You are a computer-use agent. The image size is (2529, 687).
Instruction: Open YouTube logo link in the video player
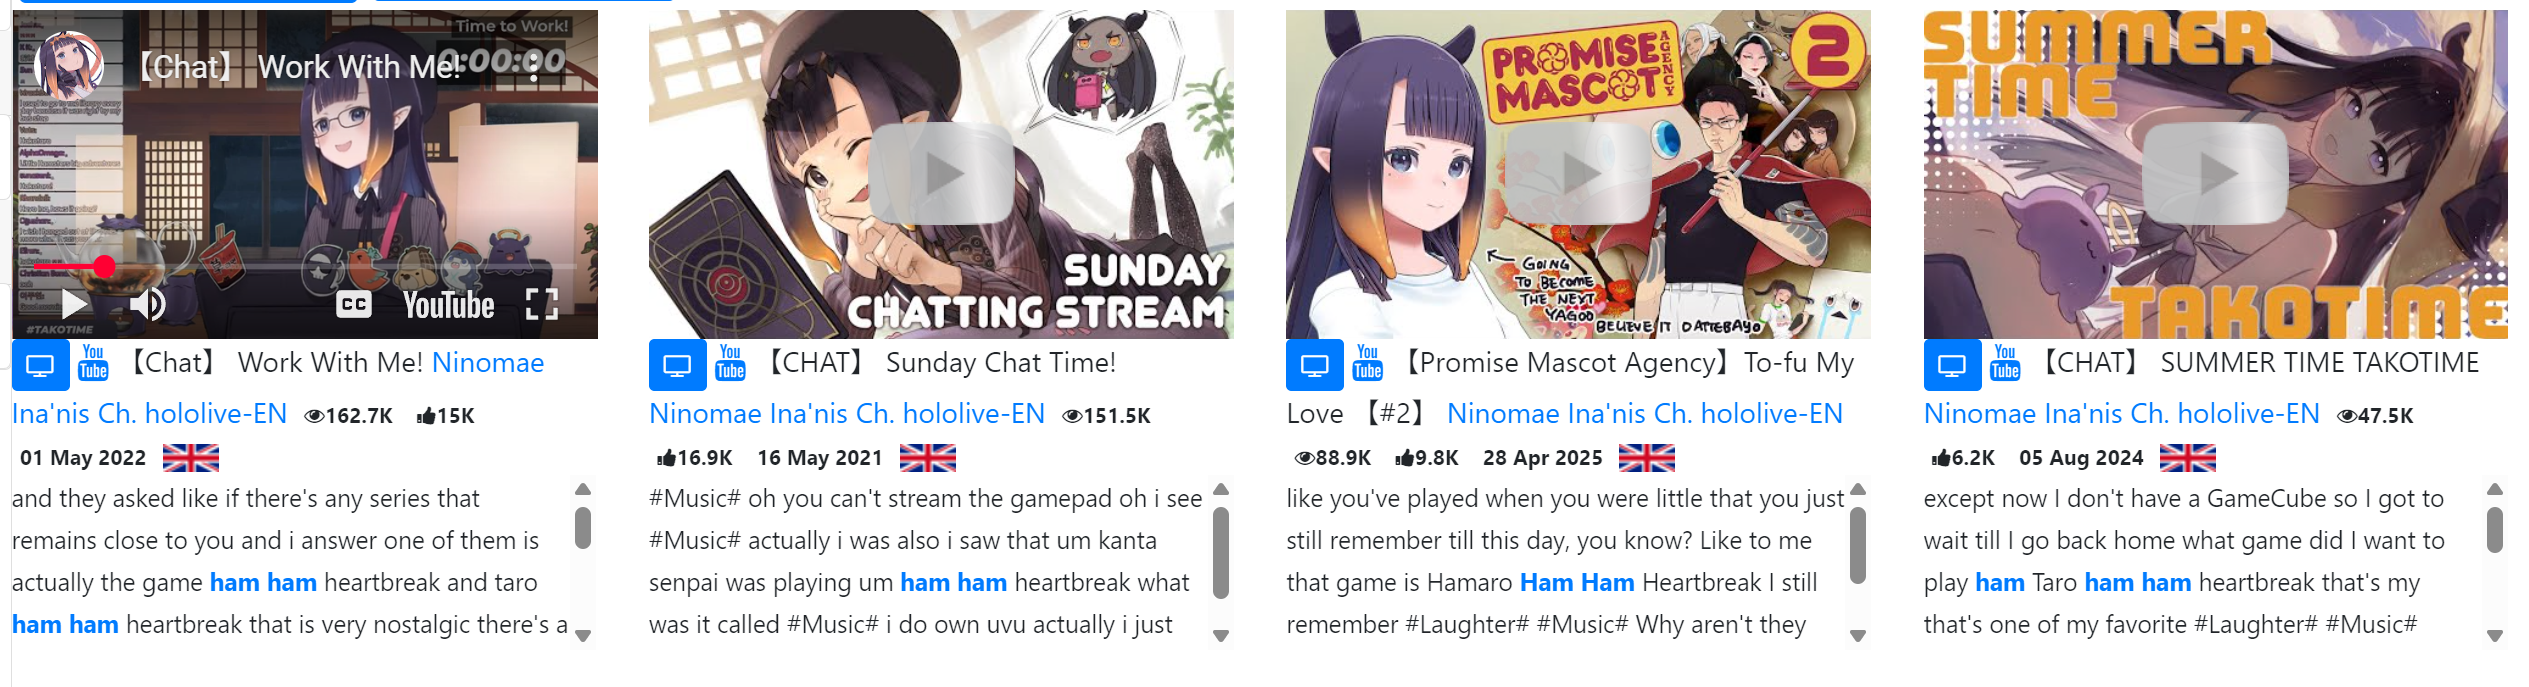pos(448,304)
